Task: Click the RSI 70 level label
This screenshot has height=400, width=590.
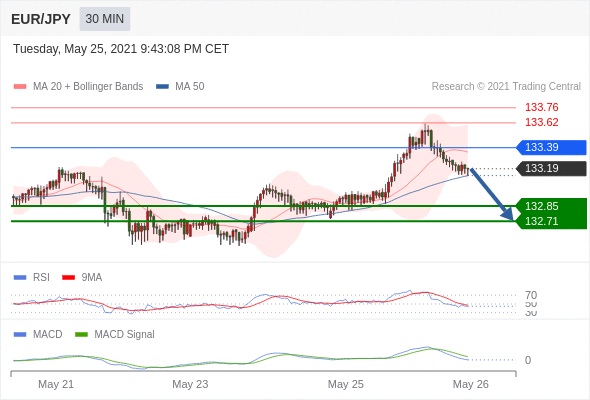Action: coord(531,295)
